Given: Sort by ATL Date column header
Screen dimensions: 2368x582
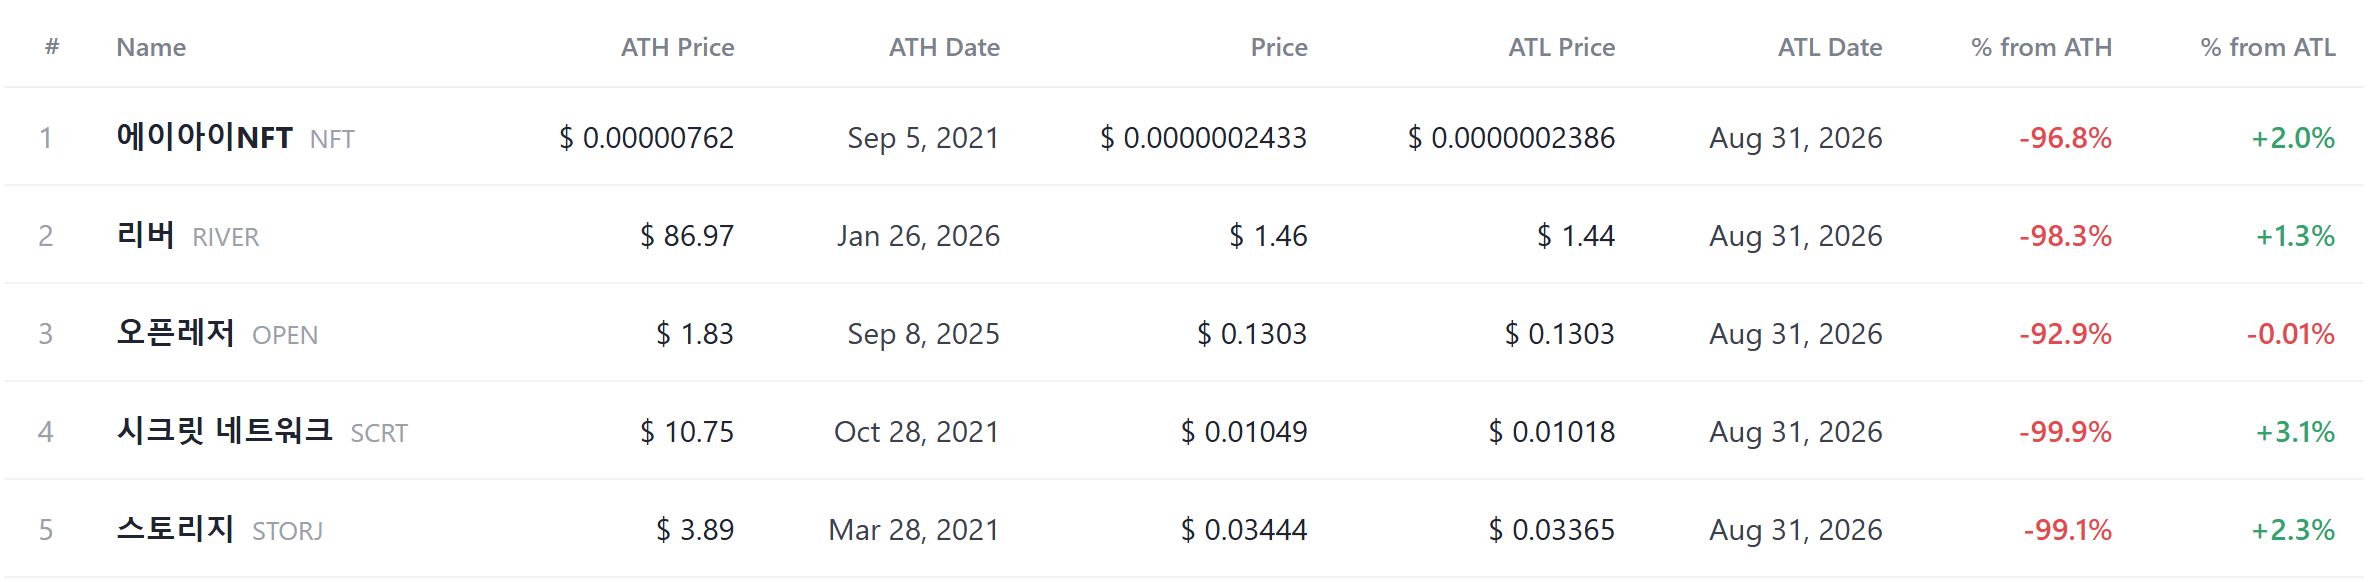Looking at the screenshot, I should (1830, 47).
